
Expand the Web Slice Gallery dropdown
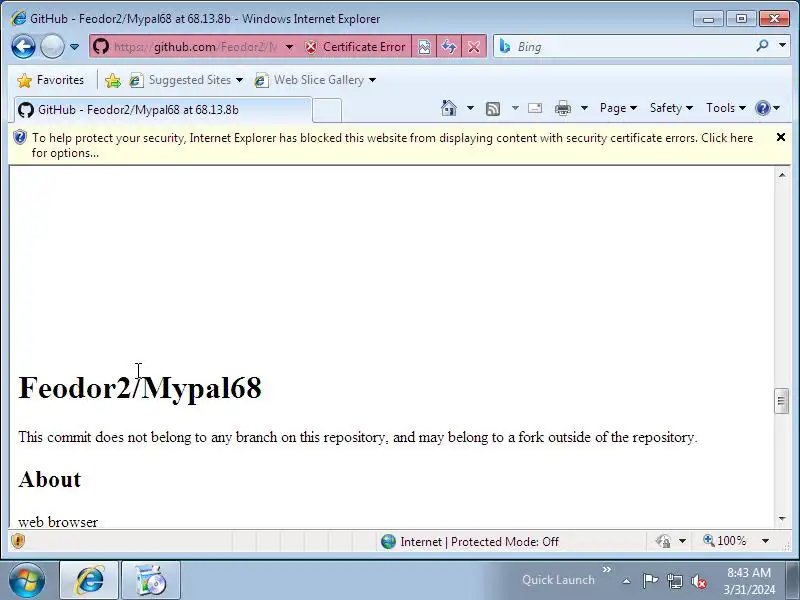click(x=372, y=80)
